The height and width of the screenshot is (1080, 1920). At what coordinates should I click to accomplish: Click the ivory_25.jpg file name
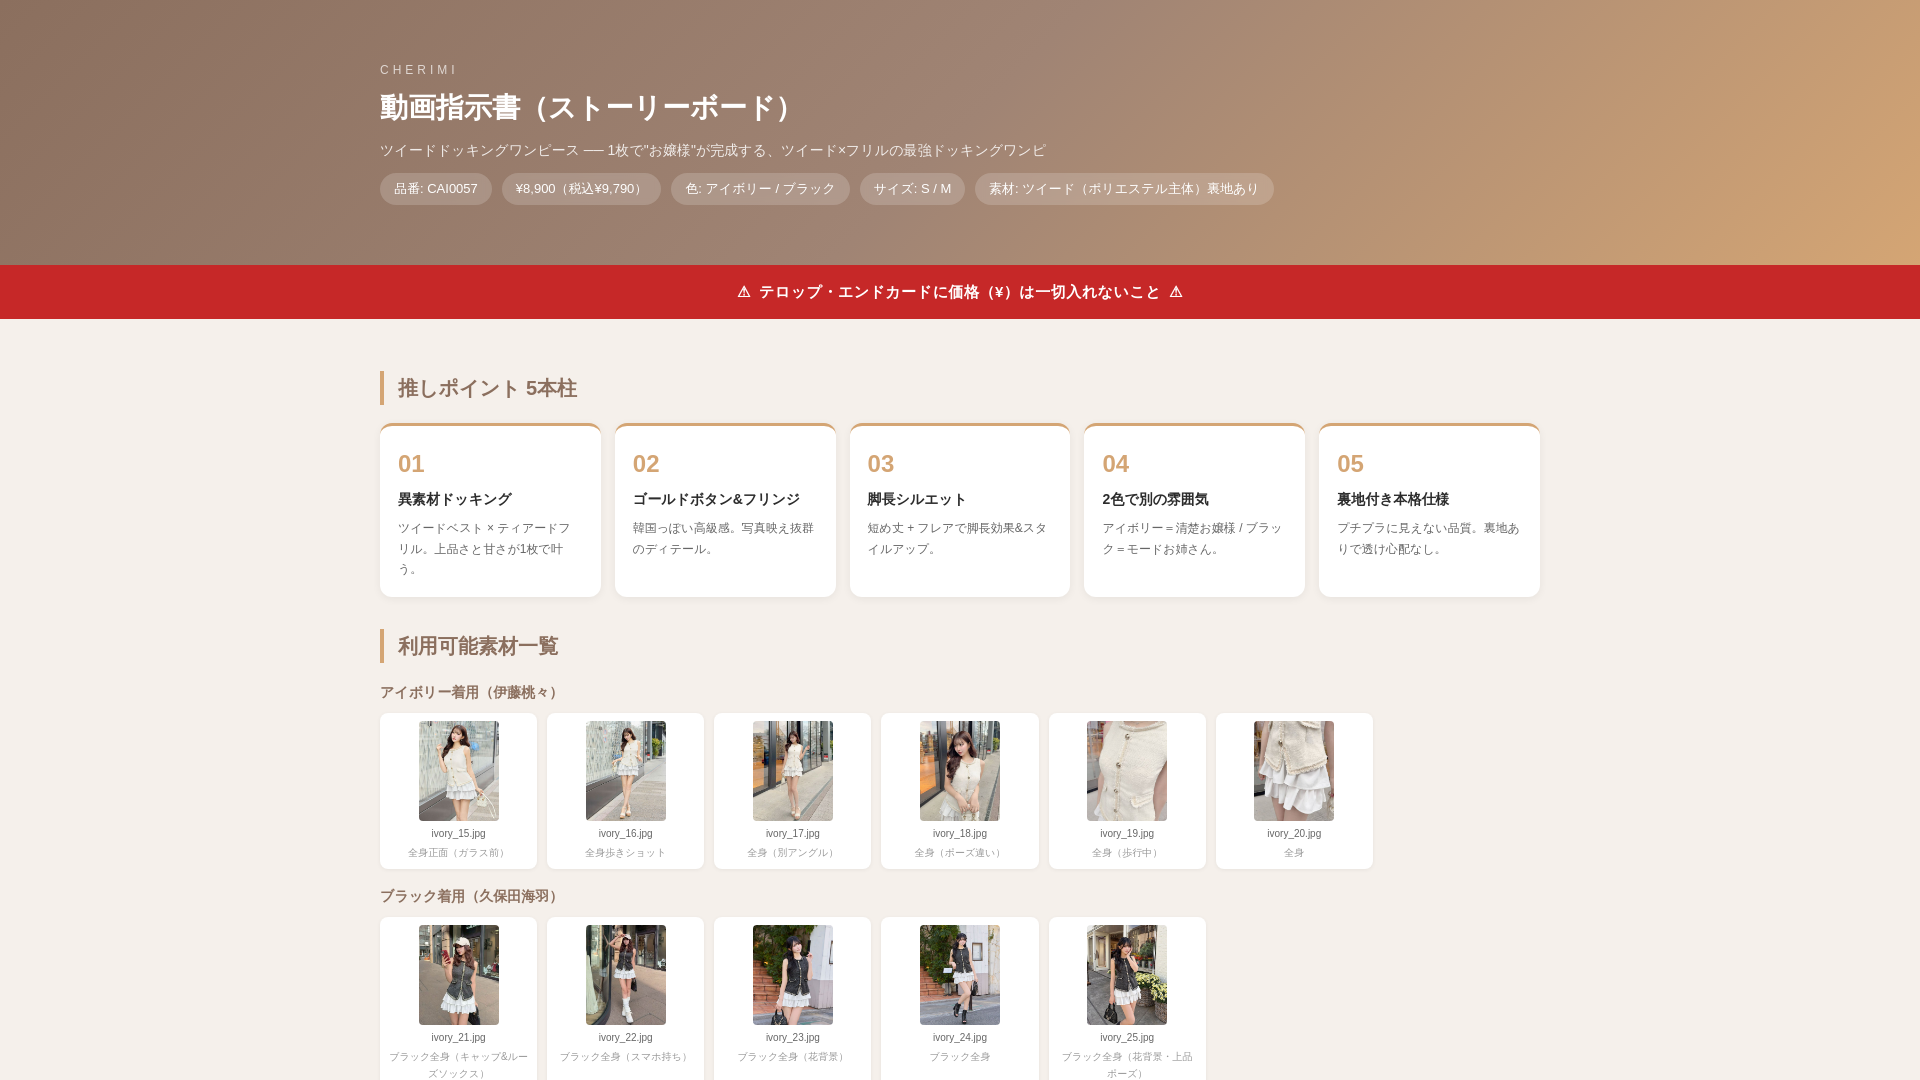(1126, 1037)
